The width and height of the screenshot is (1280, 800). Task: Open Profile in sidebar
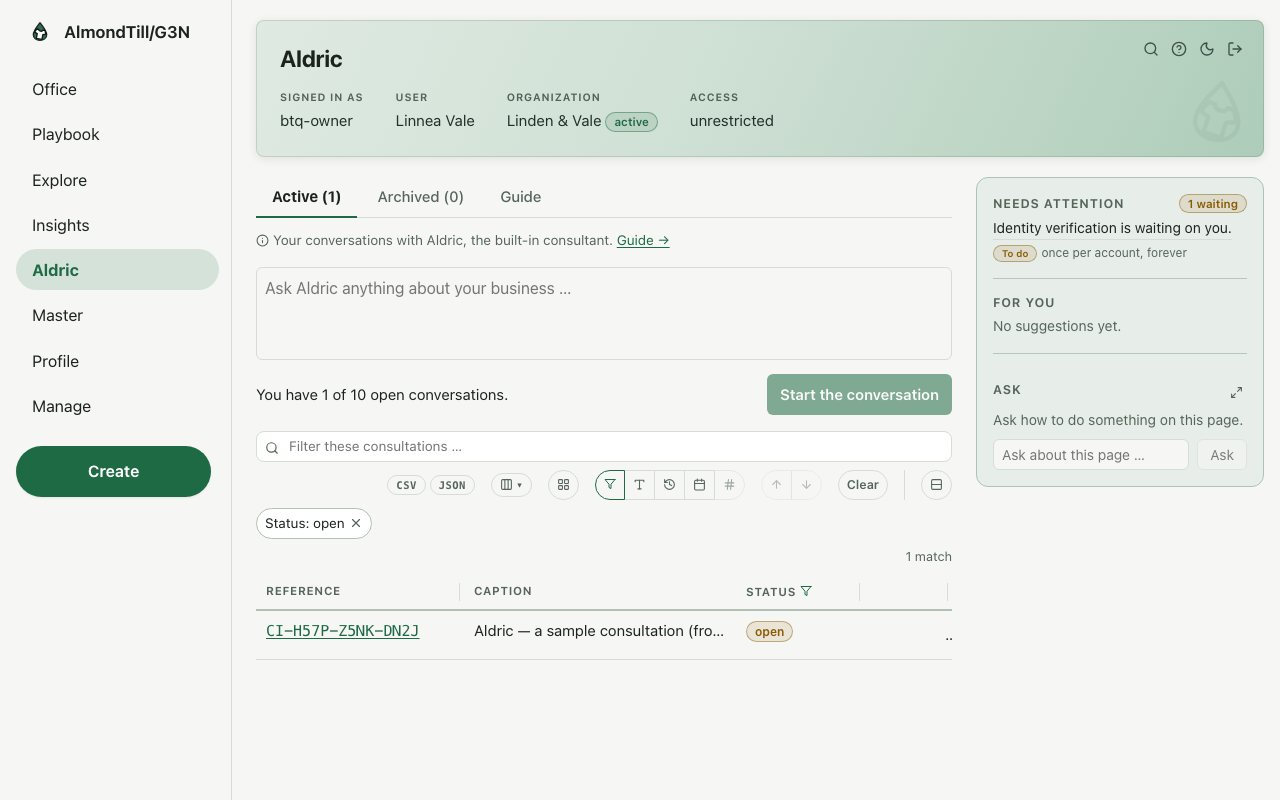coord(117,361)
